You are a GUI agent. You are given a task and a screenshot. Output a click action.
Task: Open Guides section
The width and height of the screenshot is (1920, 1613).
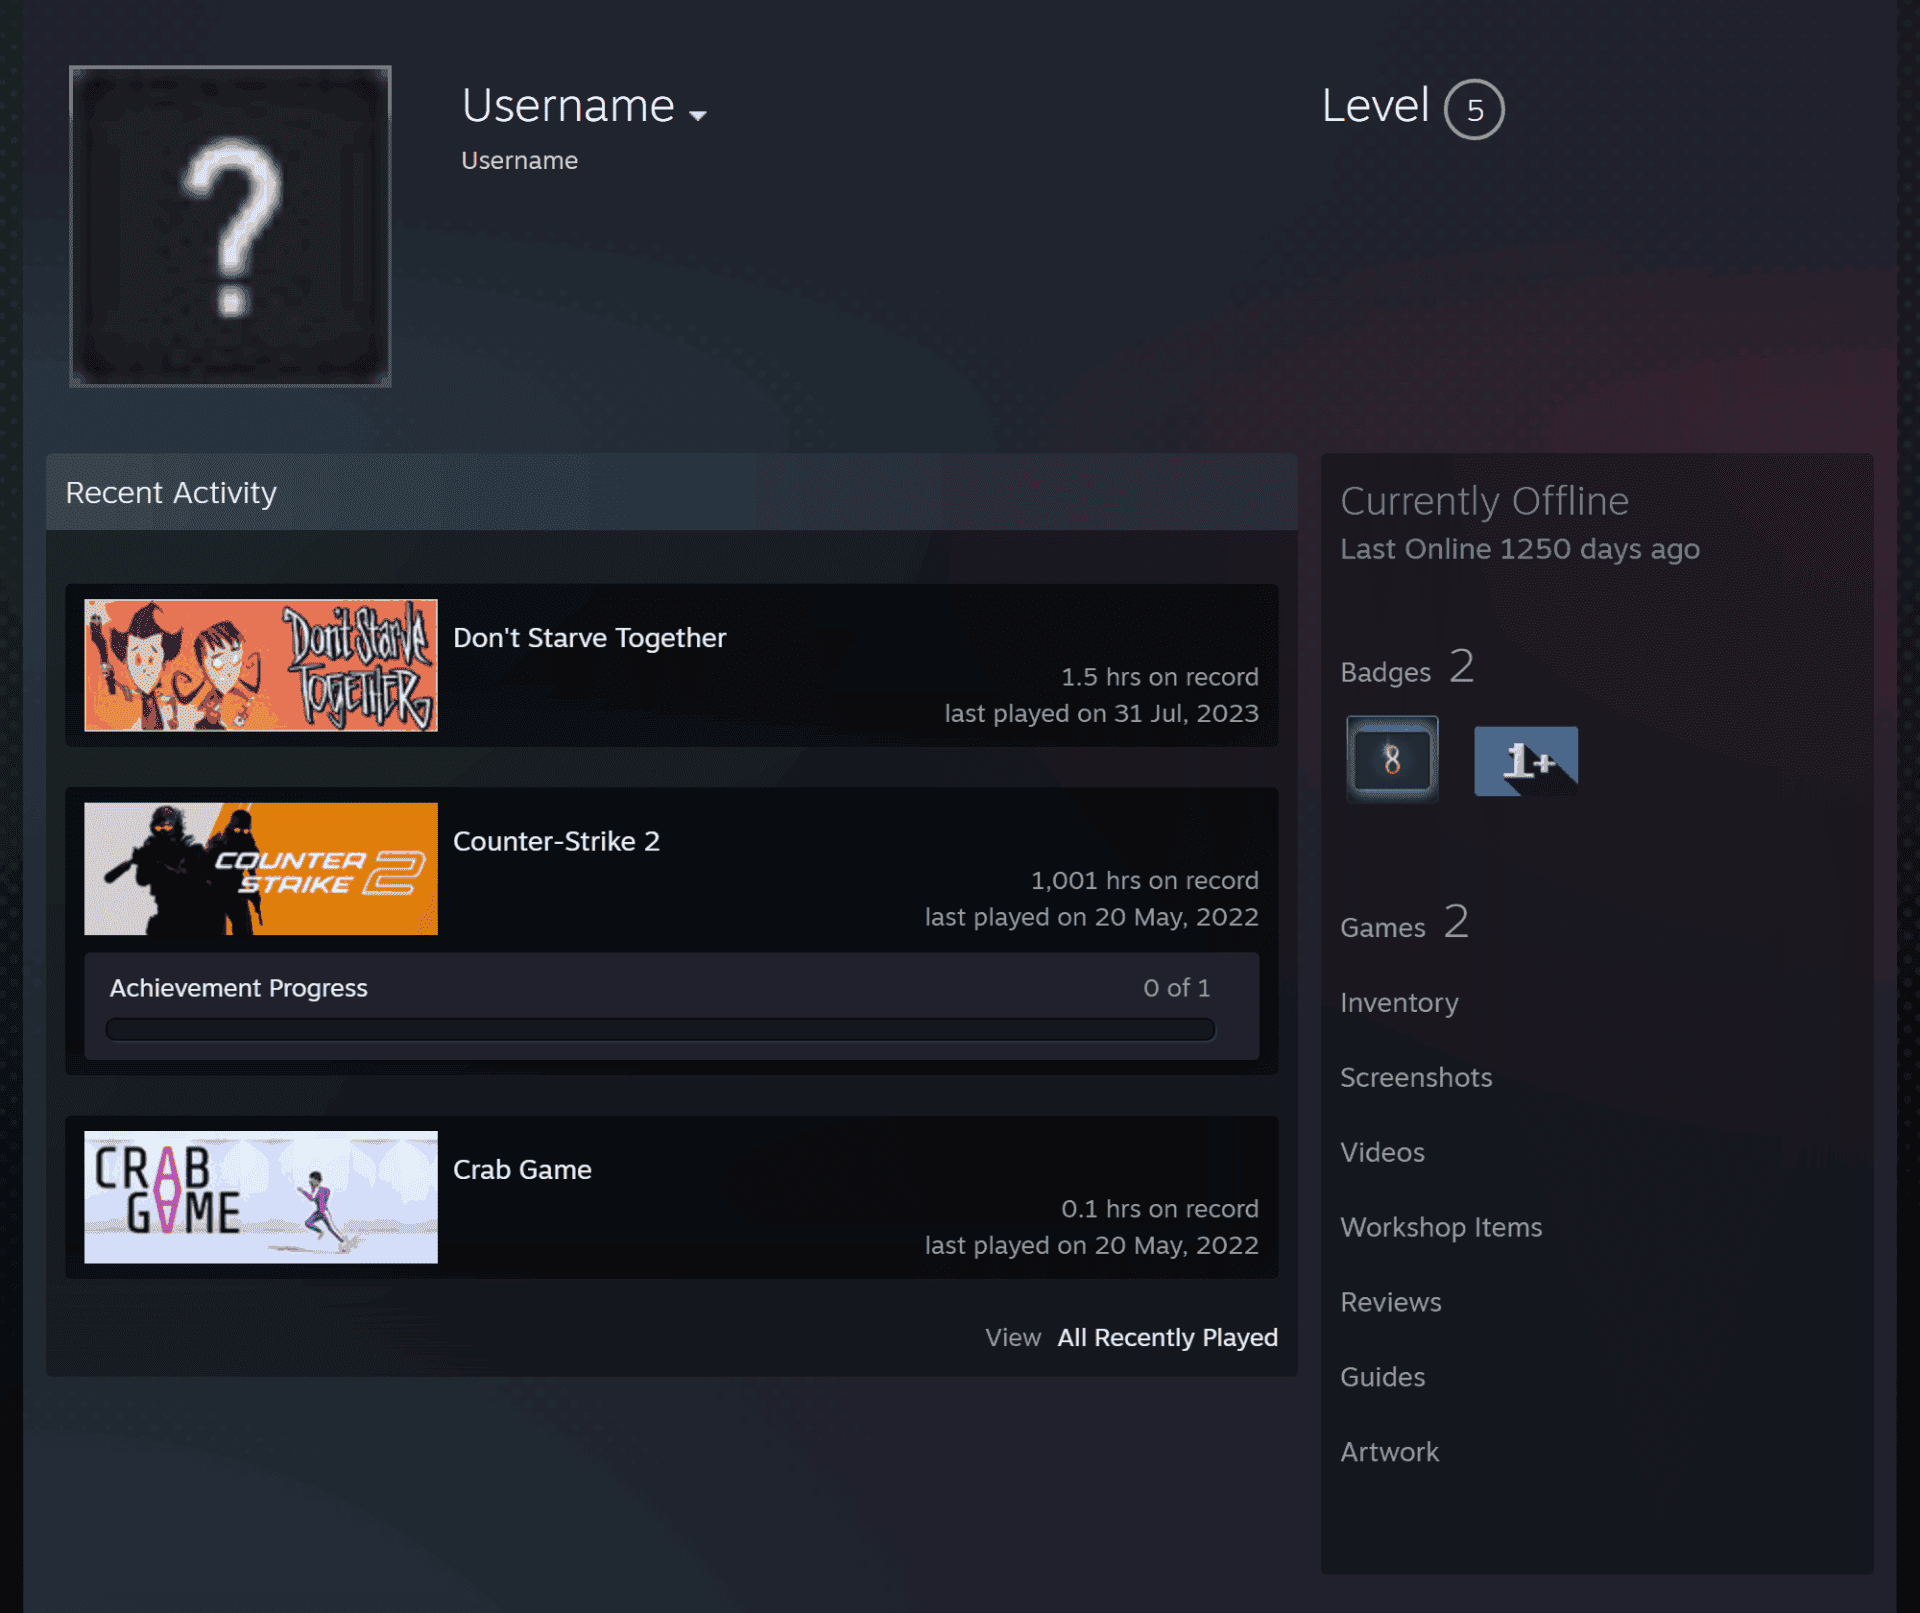pyautogui.click(x=1382, y=1378)
